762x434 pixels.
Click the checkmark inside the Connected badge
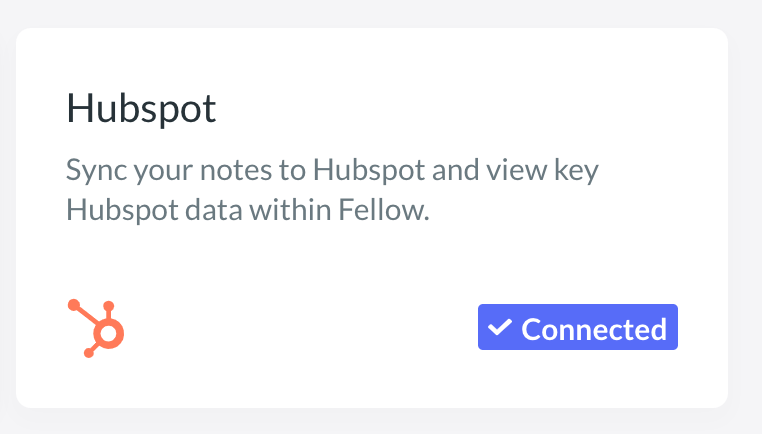[x=500, y=327]
